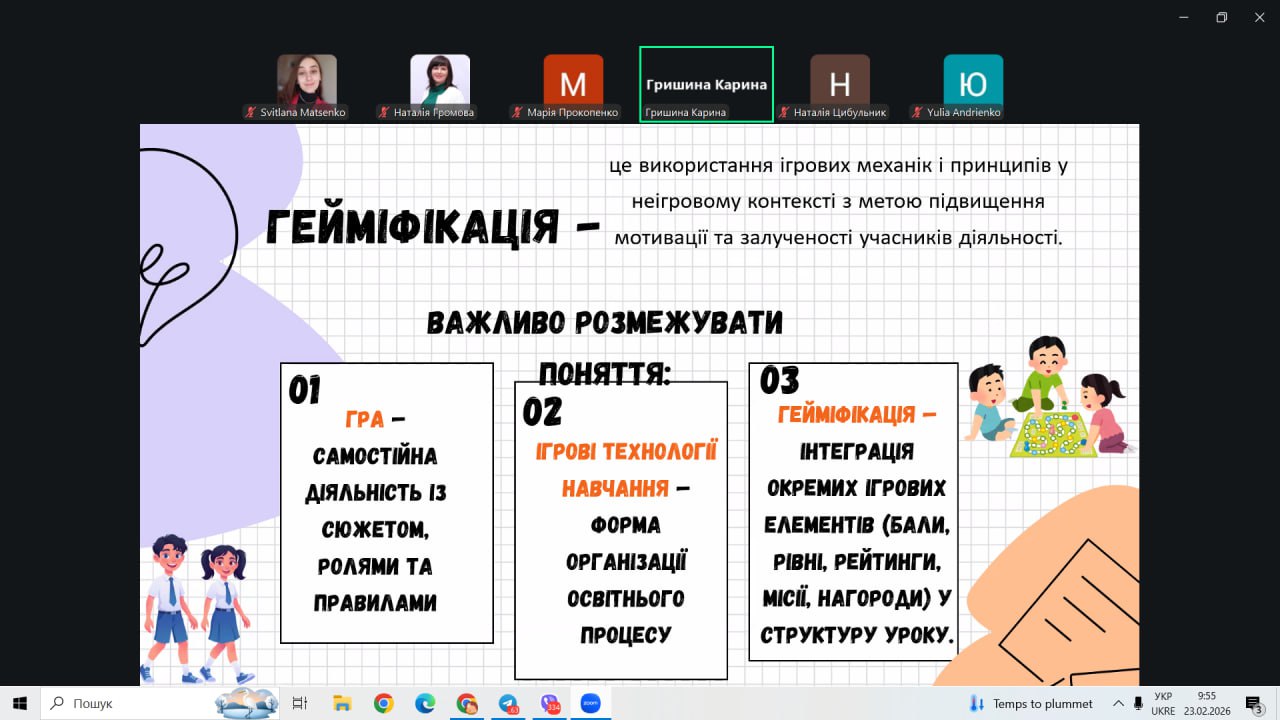Click the Пошук search box
Viewport: 1280px width, 720px height.
pos(130,703)
